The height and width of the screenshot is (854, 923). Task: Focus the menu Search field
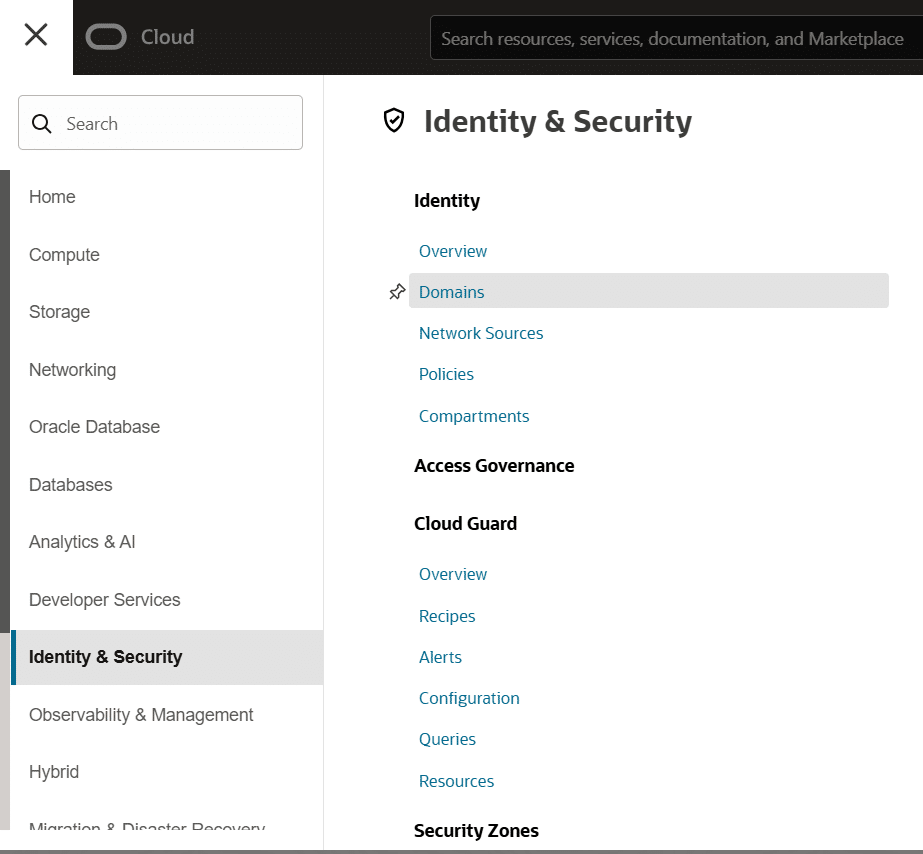coord(160,122)
